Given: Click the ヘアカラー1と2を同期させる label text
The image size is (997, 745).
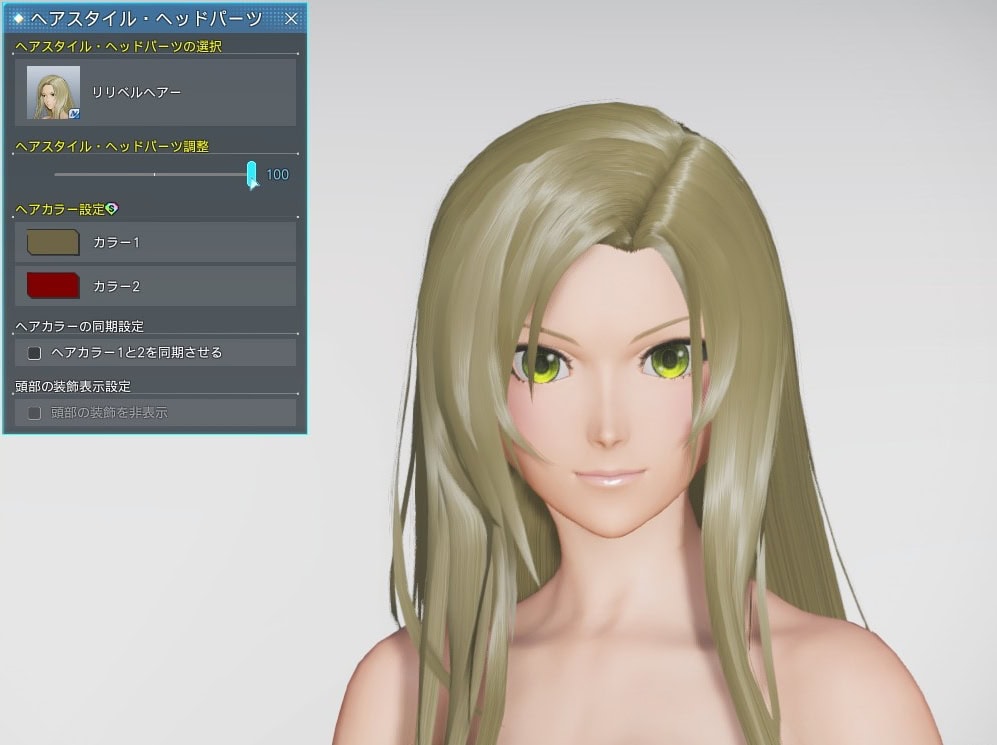Looking at the screenshot, I should coord(136,352).
